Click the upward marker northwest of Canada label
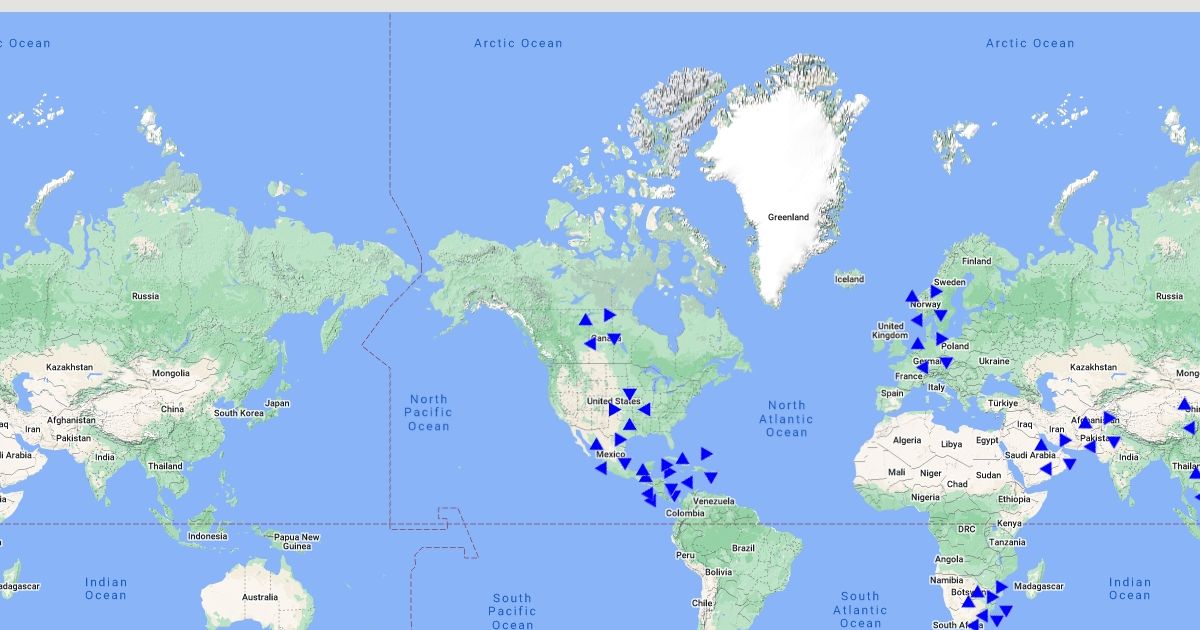Viewport: 1200px width, 630px height. point(585,320)
